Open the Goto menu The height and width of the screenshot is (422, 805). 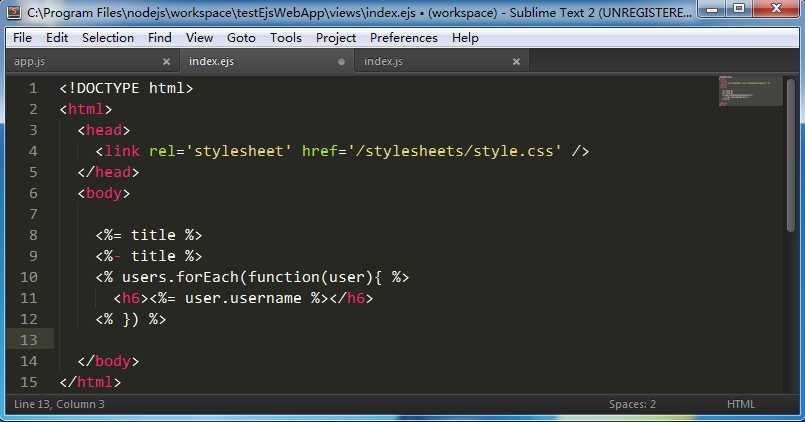241,38
